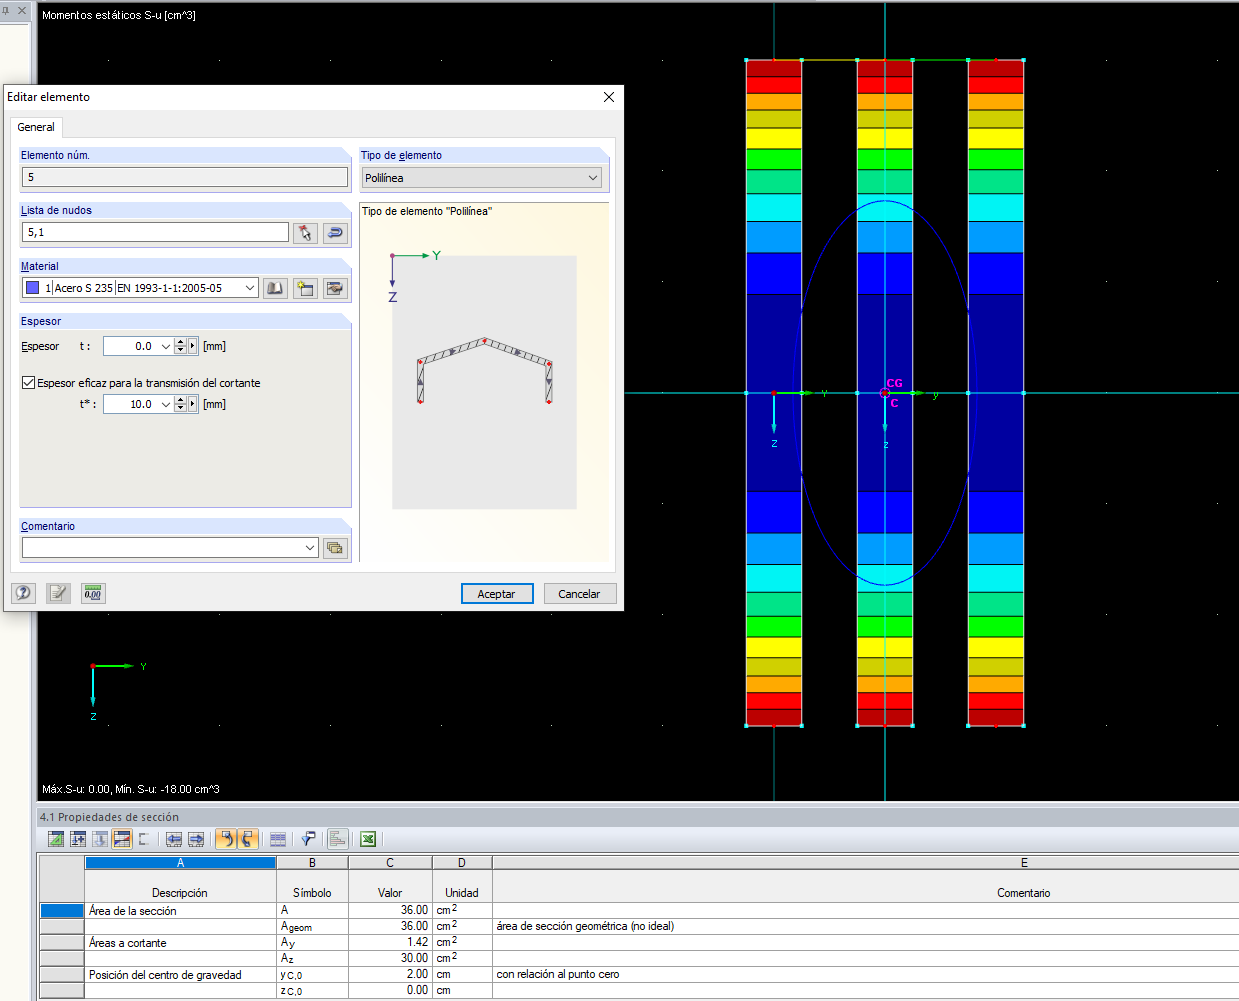Open the help icon in the dialog
The image size is (1239, 1001).
23,593
